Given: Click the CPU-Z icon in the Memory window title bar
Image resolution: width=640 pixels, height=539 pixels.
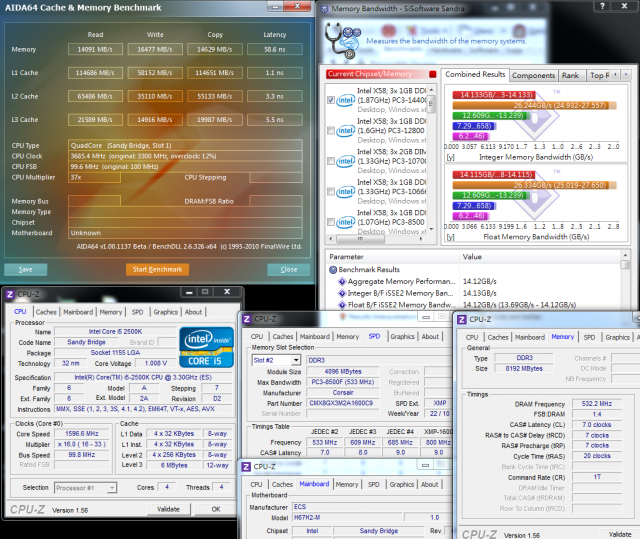Looking at the screenshot, I should (x=463, y=318).
